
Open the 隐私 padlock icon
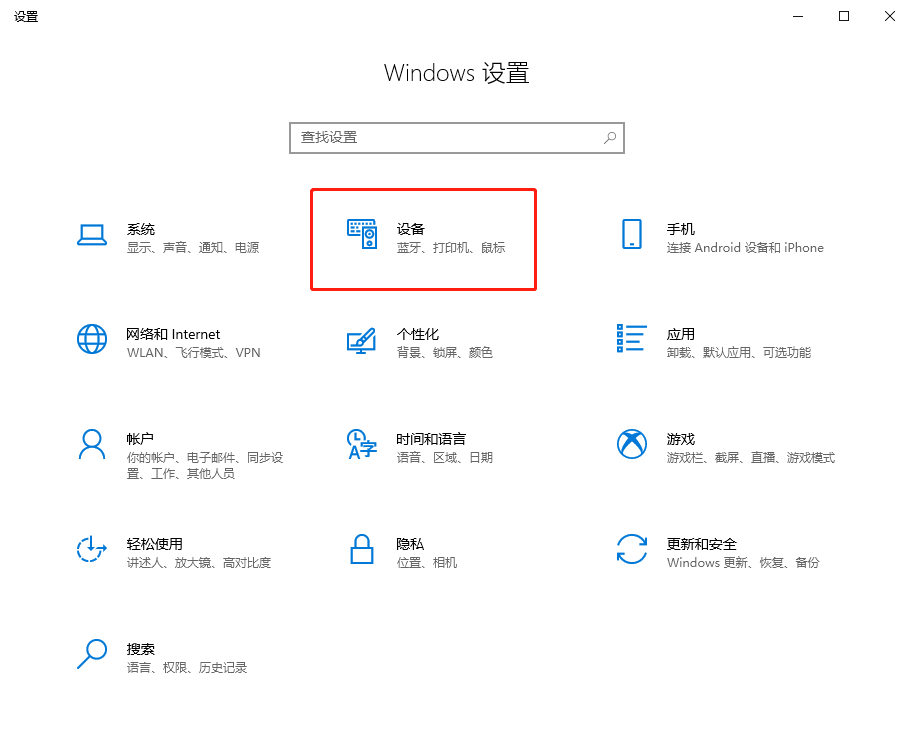tap(362, 549)
